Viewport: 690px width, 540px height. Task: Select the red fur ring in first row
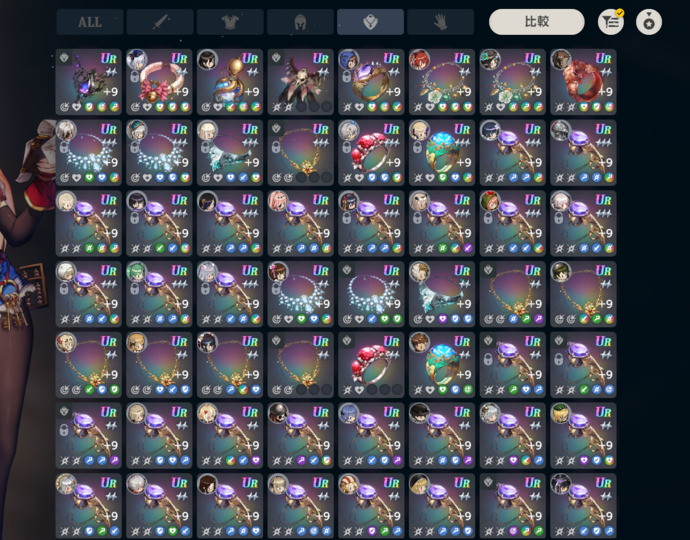pos(583,82)
